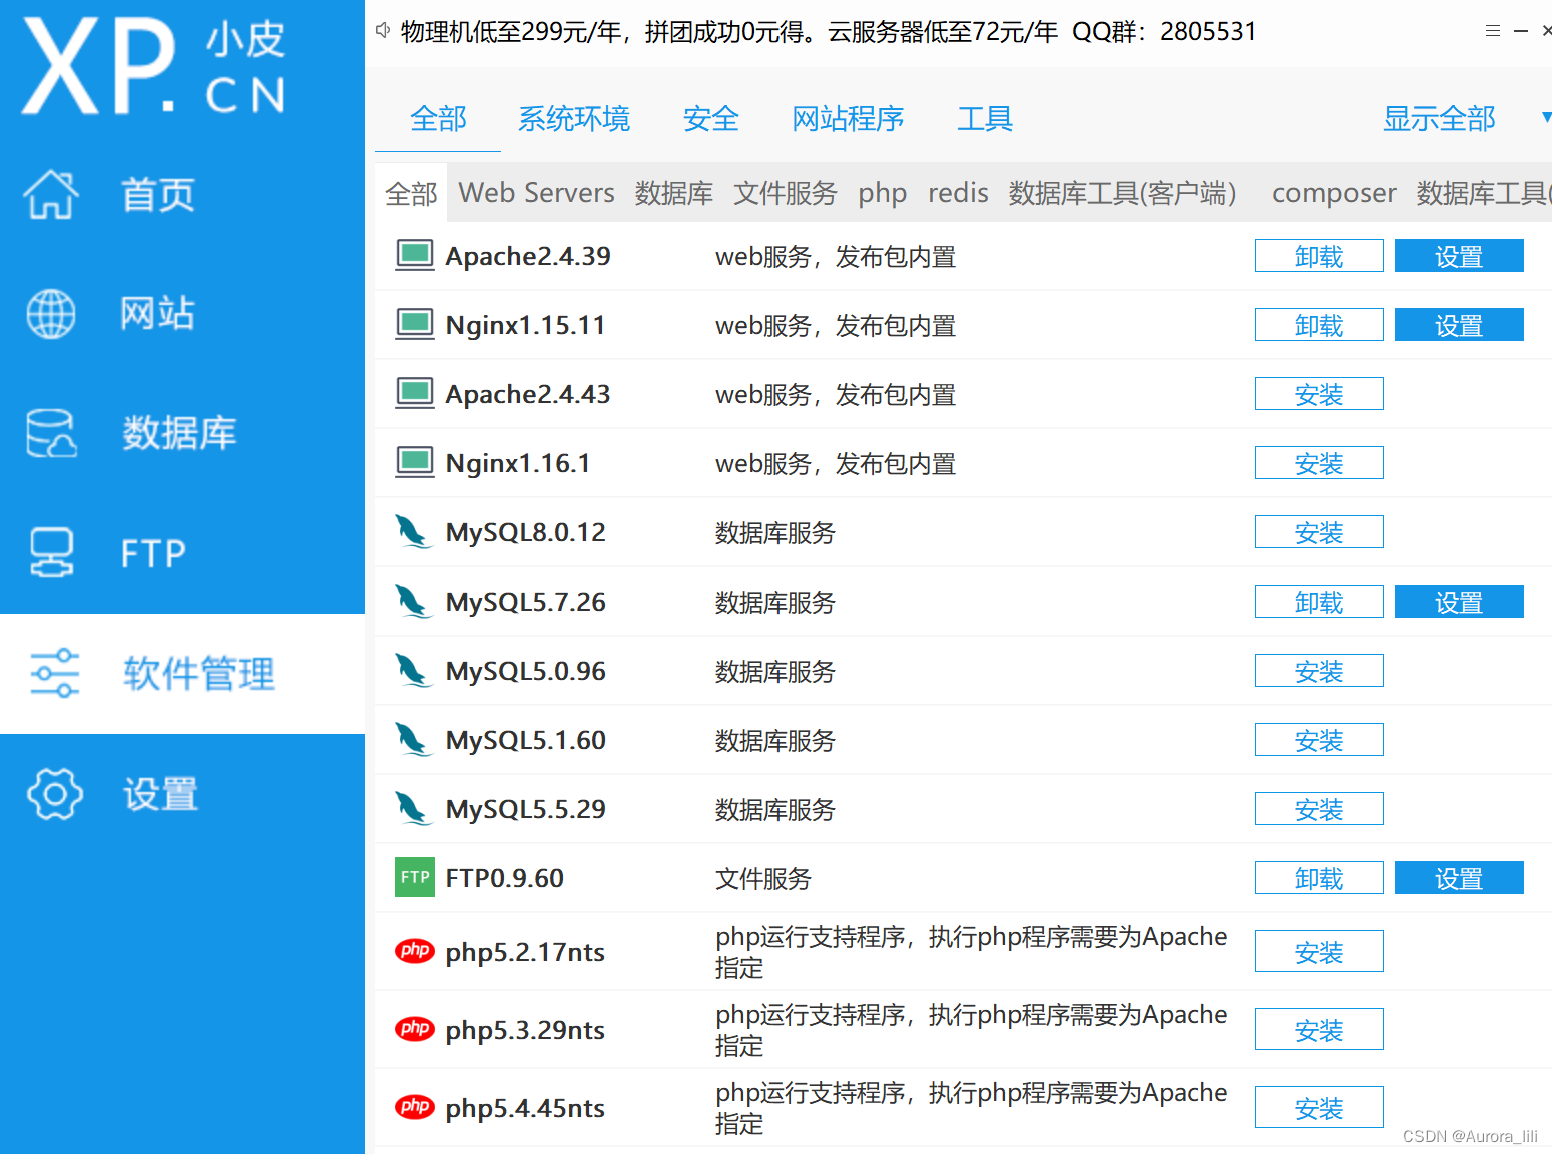Select the 全部 top category tab

coord(438,119)
